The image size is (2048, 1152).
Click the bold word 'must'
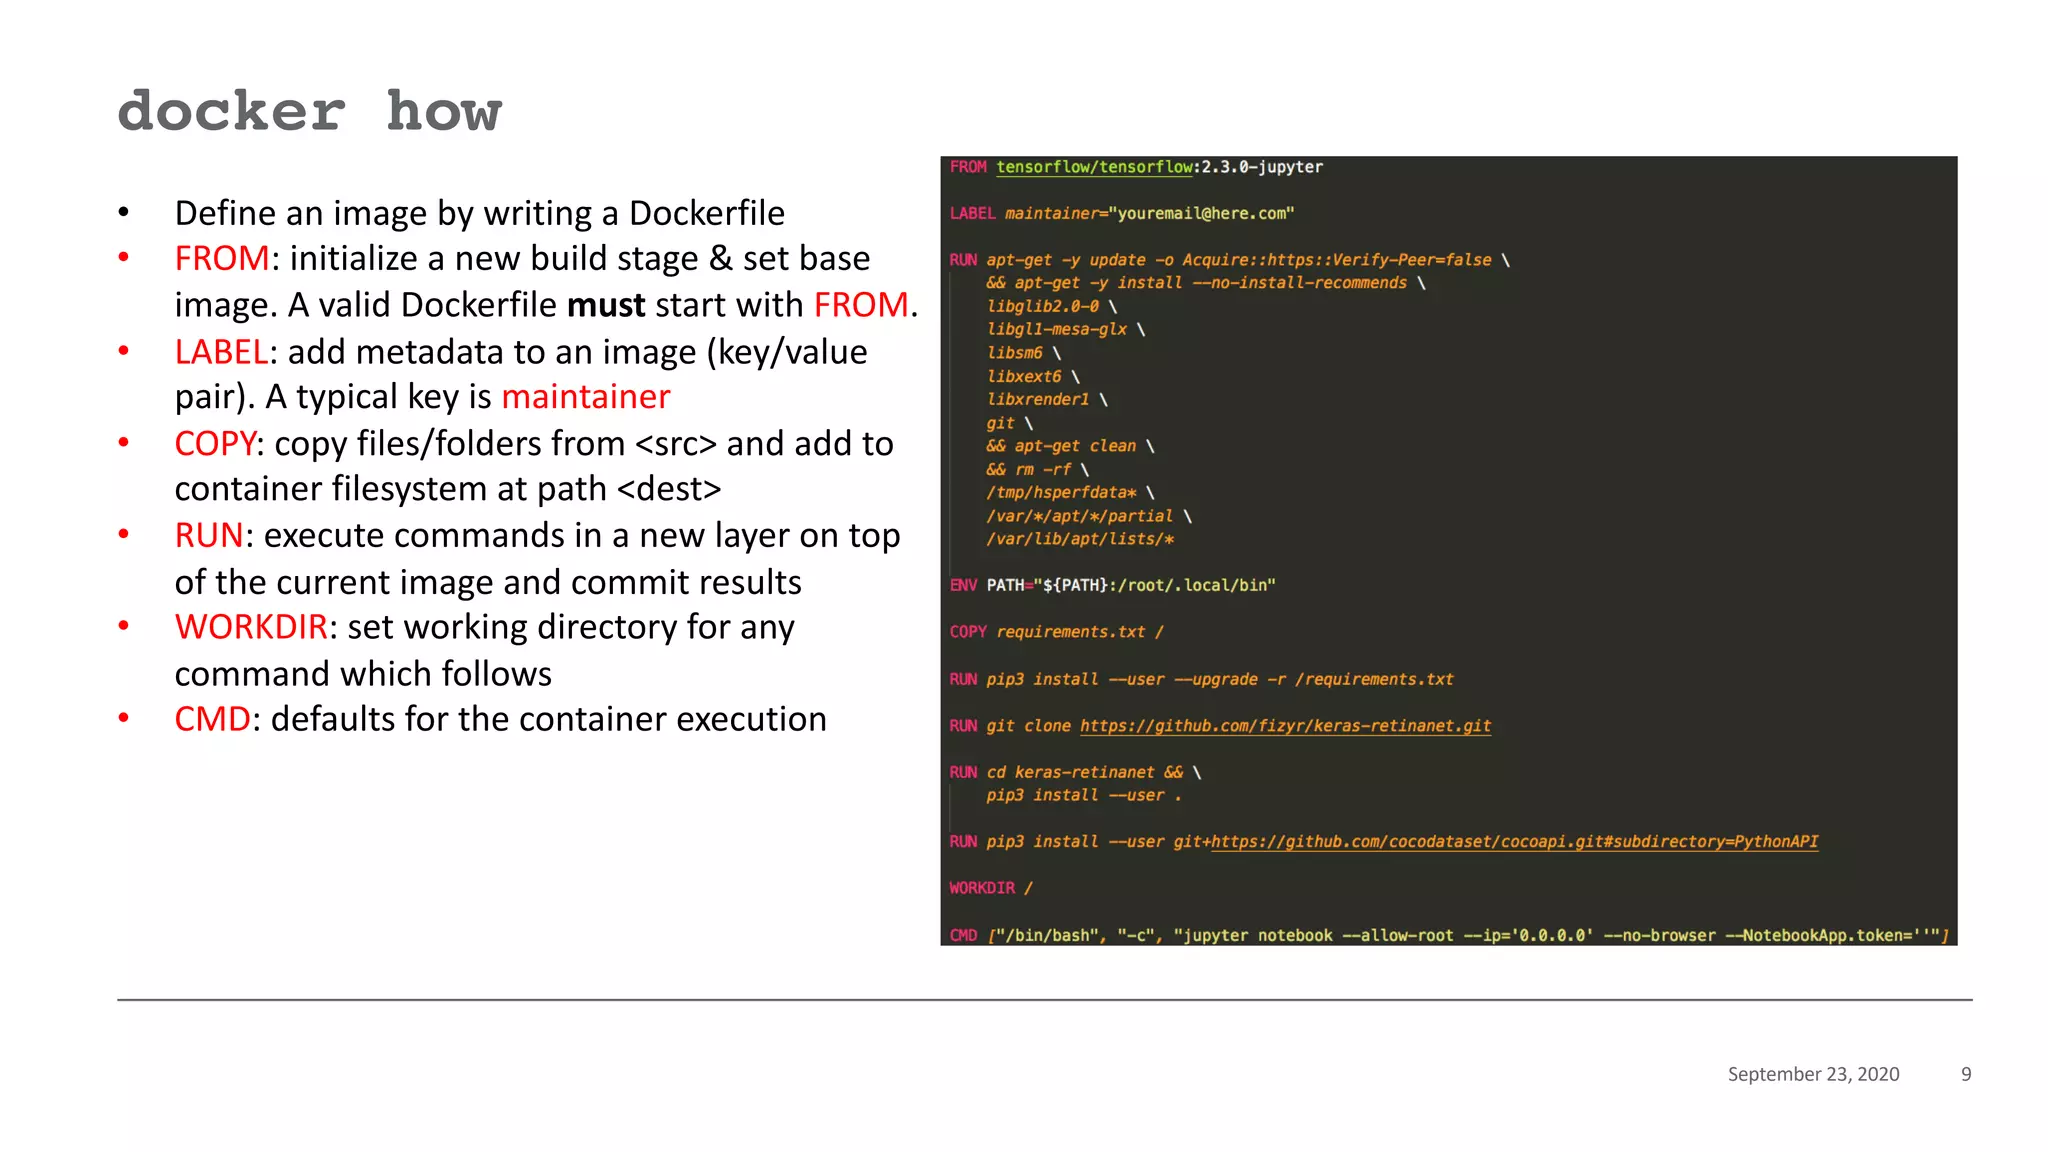click(x=605, y=305)
